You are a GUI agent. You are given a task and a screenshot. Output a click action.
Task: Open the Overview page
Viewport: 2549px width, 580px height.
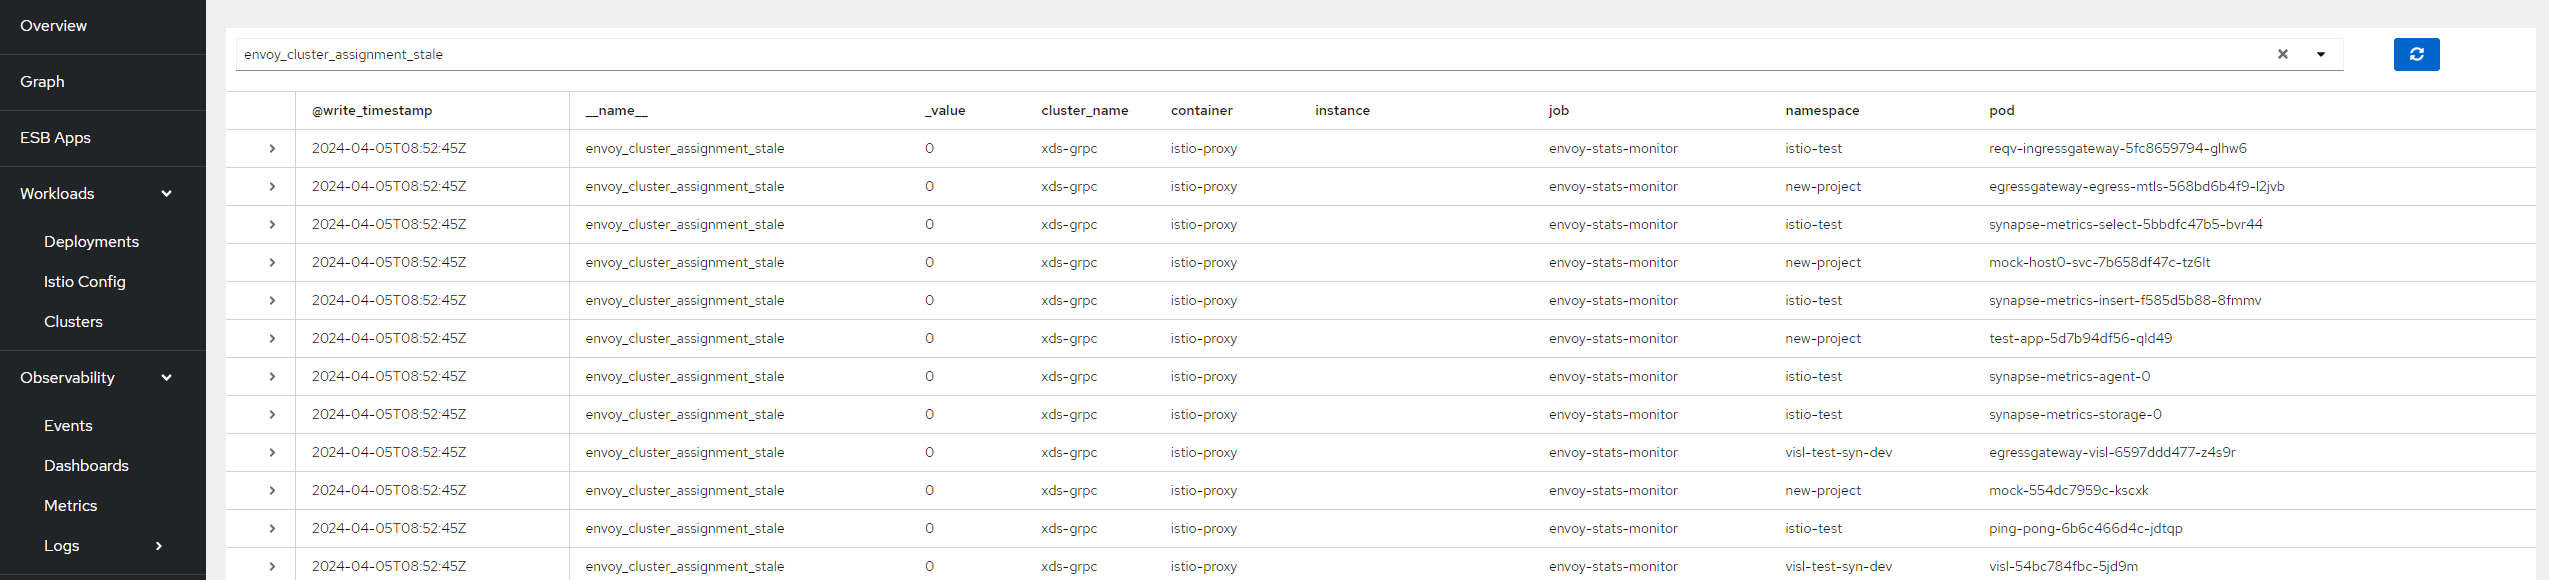(x=54, y=26)
